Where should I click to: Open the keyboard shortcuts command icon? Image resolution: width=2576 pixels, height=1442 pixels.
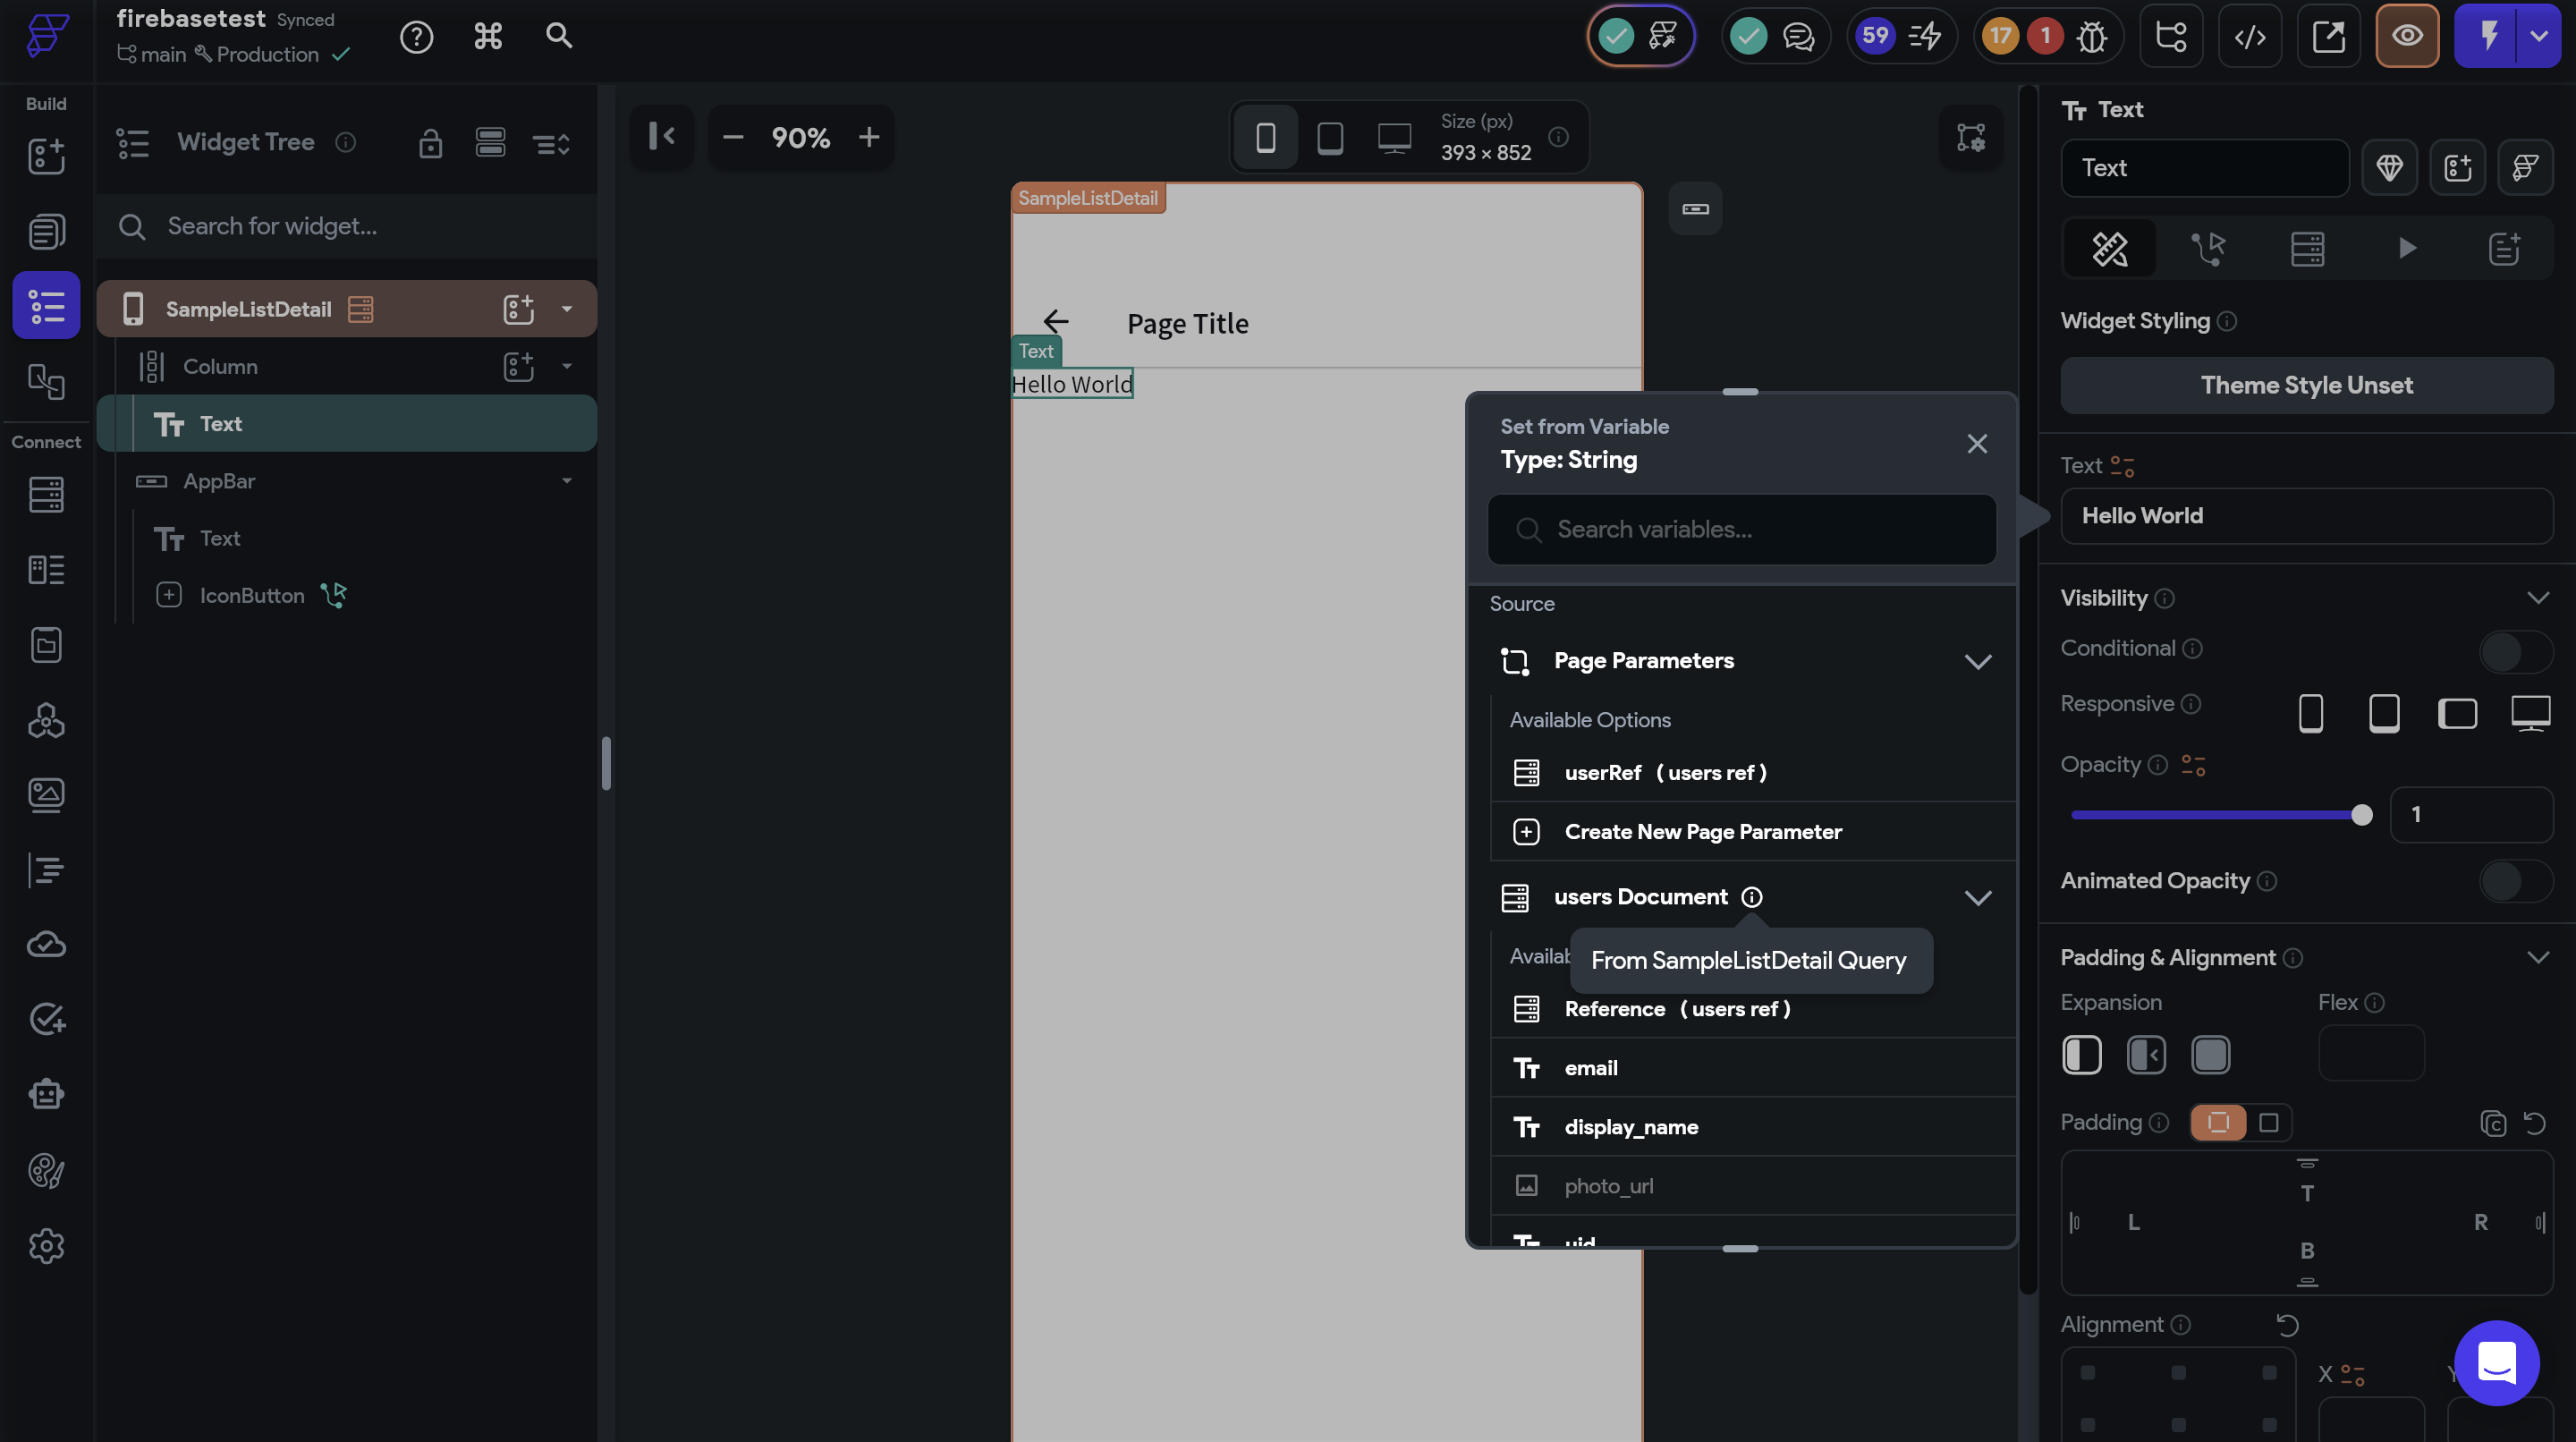pos(487,37)
